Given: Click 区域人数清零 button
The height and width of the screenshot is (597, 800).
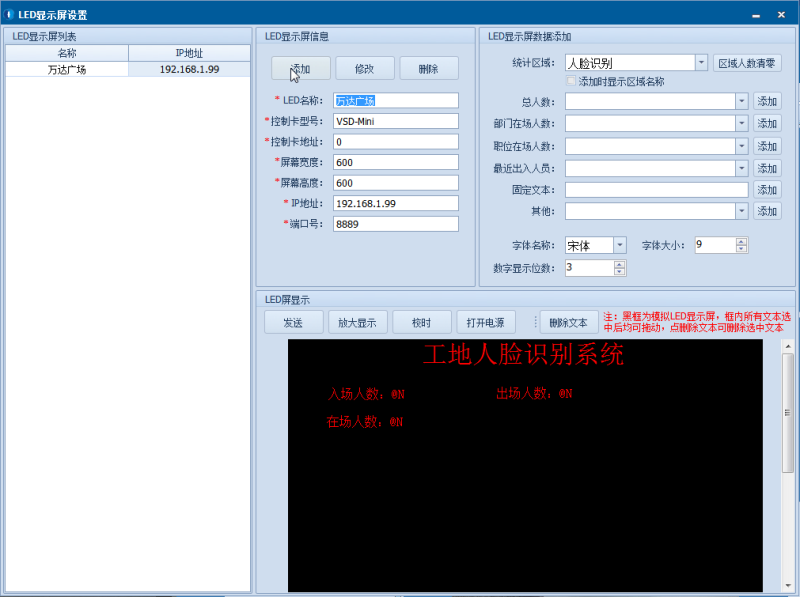Looking at the screenshot, I should 748,63.
